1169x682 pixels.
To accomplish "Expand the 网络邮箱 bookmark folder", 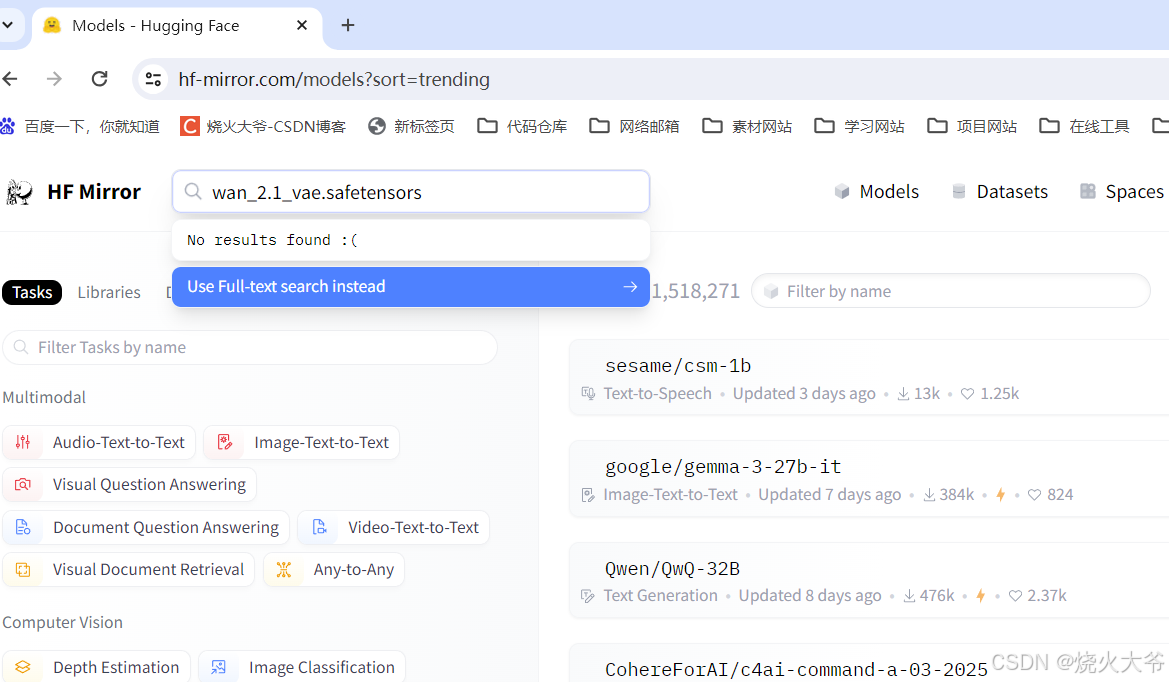I will 634,127.
